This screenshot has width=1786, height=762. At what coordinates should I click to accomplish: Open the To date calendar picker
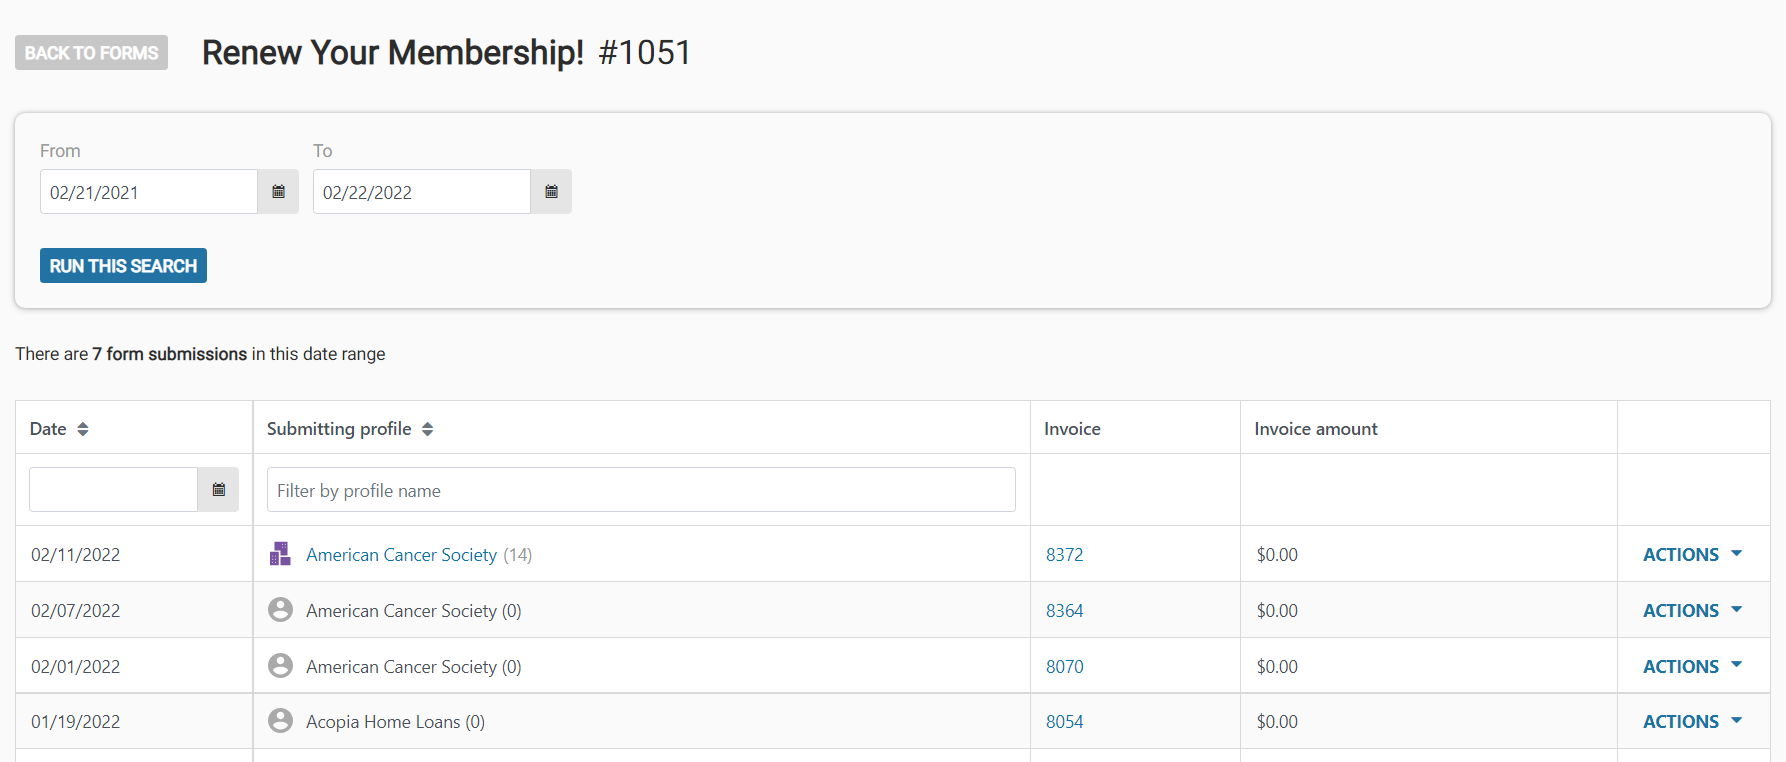[551, 191]
